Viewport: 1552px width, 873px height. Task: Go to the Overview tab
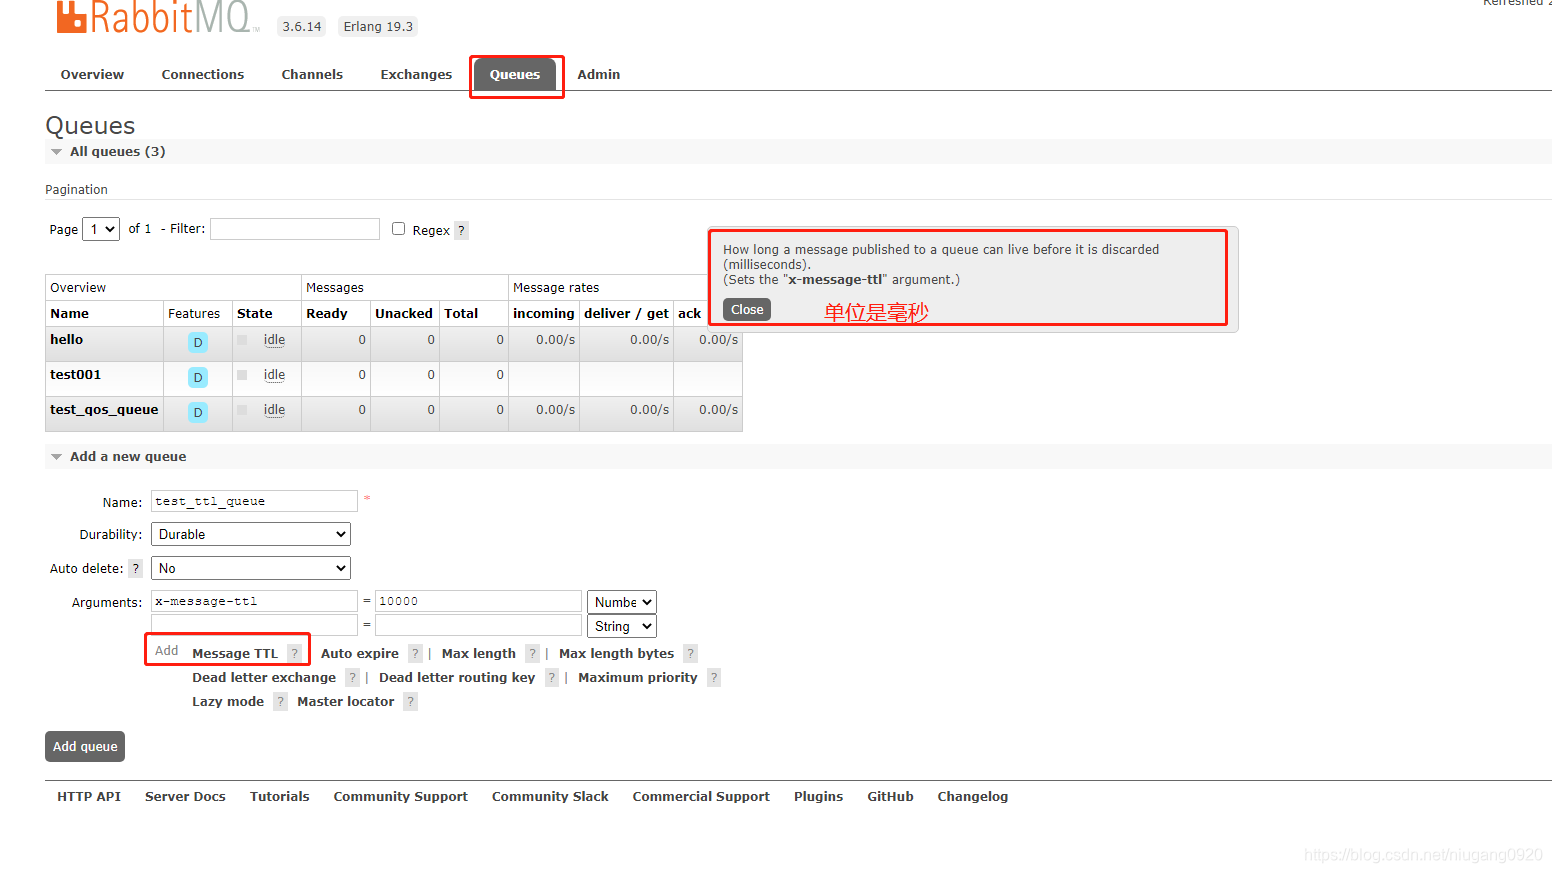(92, 75)
